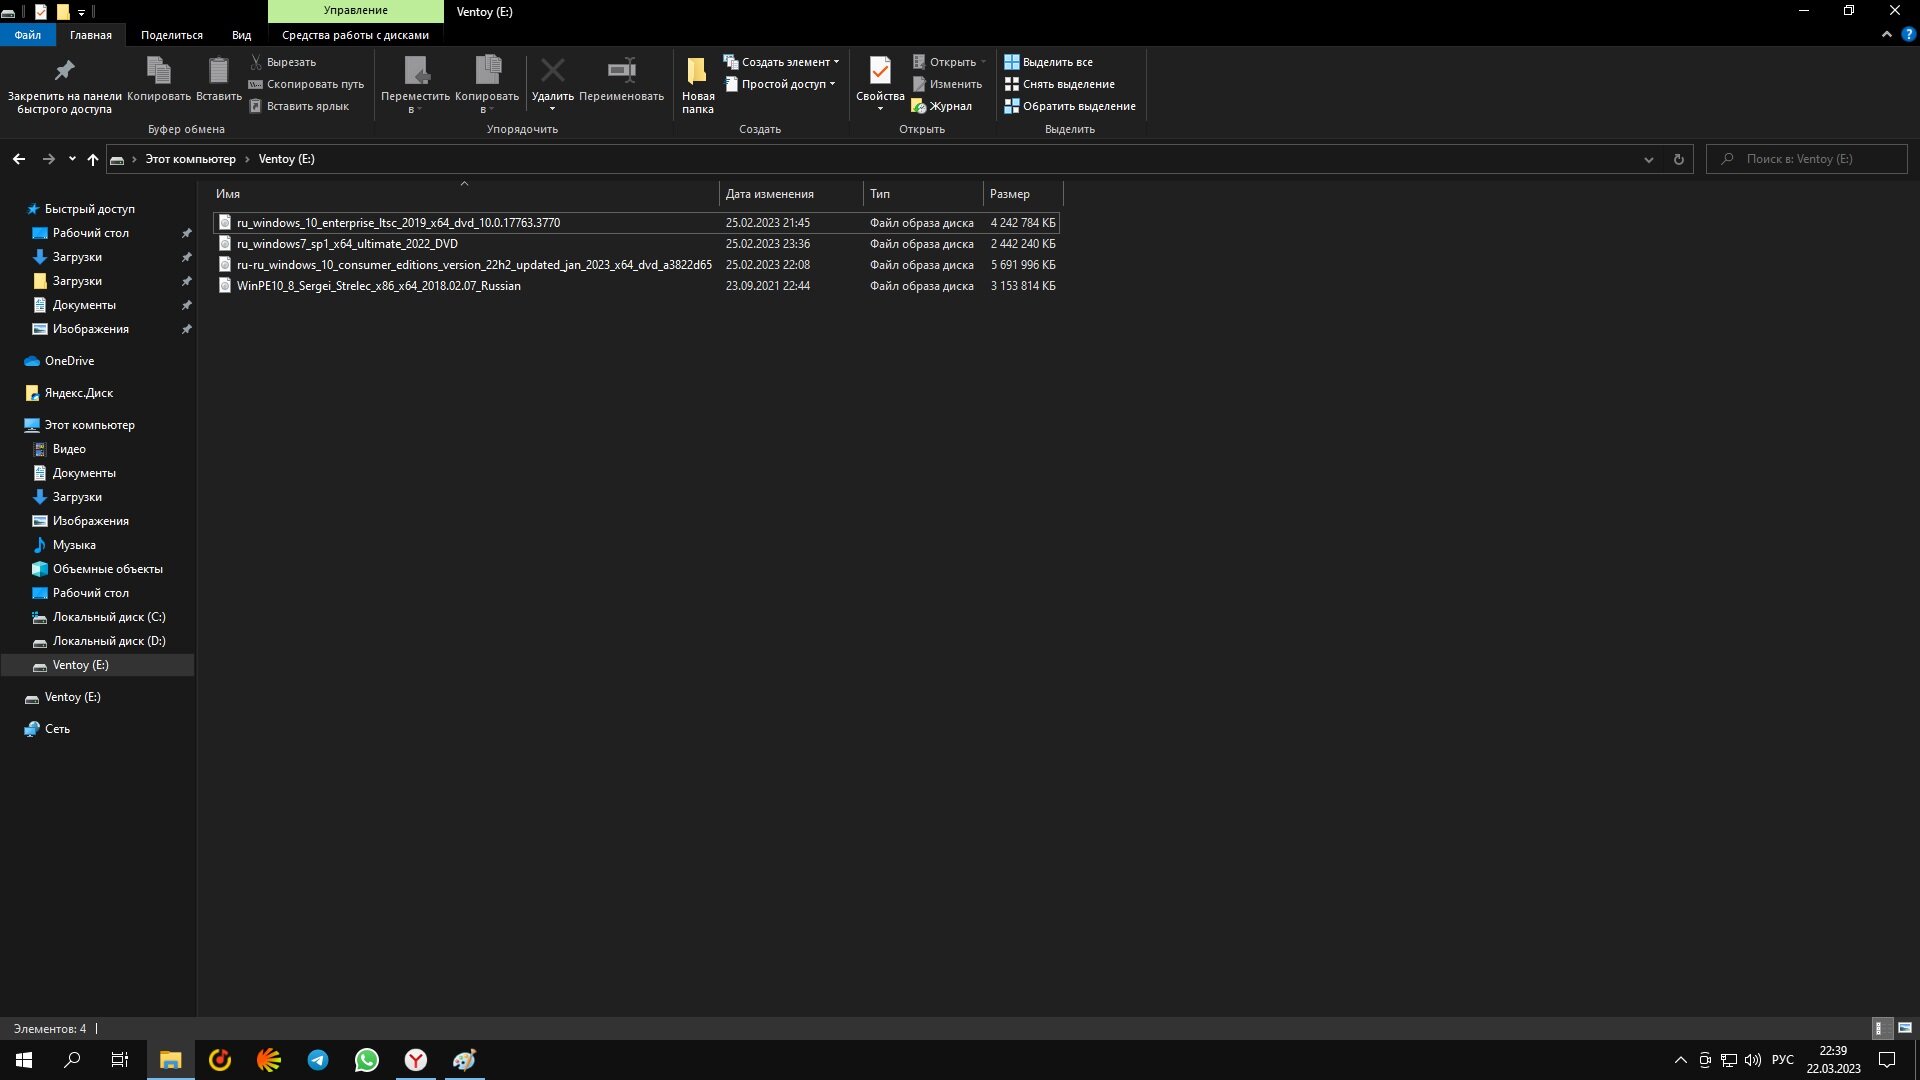The height and width of the screenshot is (1080, 1920).
Task: Sort by Дата изменения column
Action: 790,194
